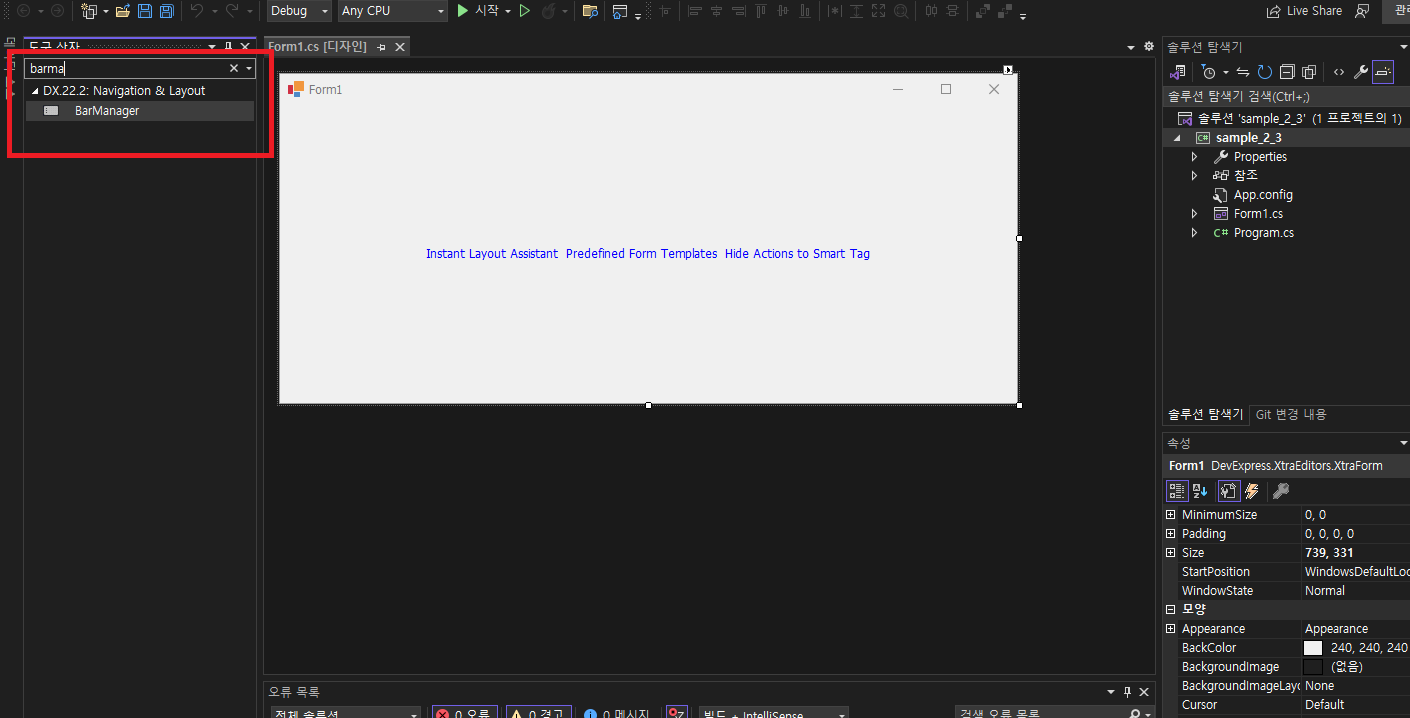Open Predefined Form Templates link
This screenshot has height=718, width=1410.
(642, 254)
